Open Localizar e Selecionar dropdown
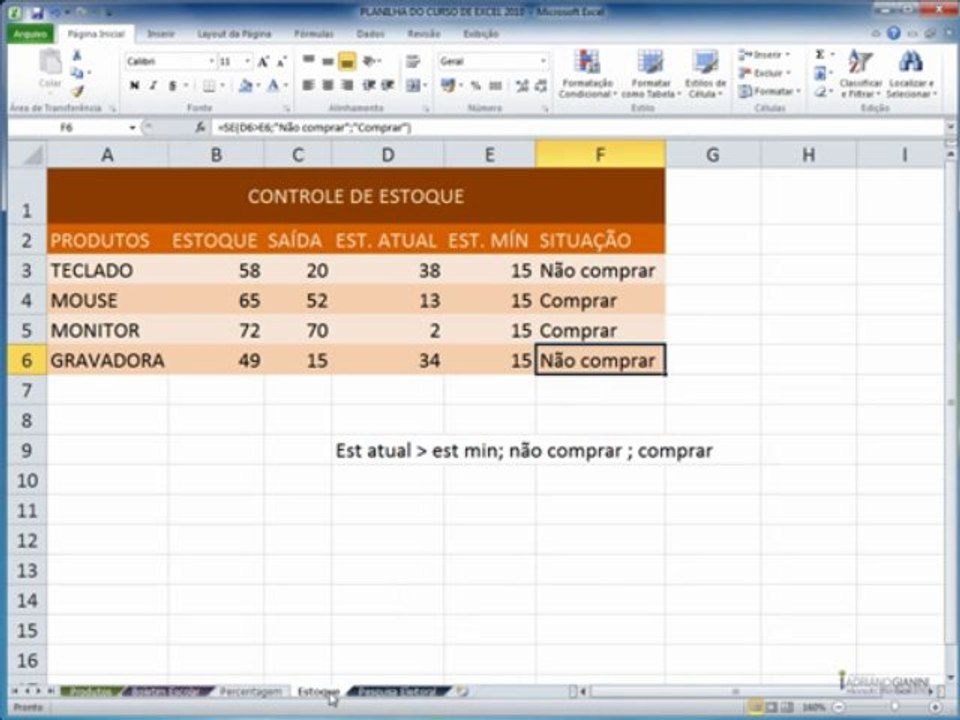The width and height of the screenshot is (960, 720). coord(911,73)
